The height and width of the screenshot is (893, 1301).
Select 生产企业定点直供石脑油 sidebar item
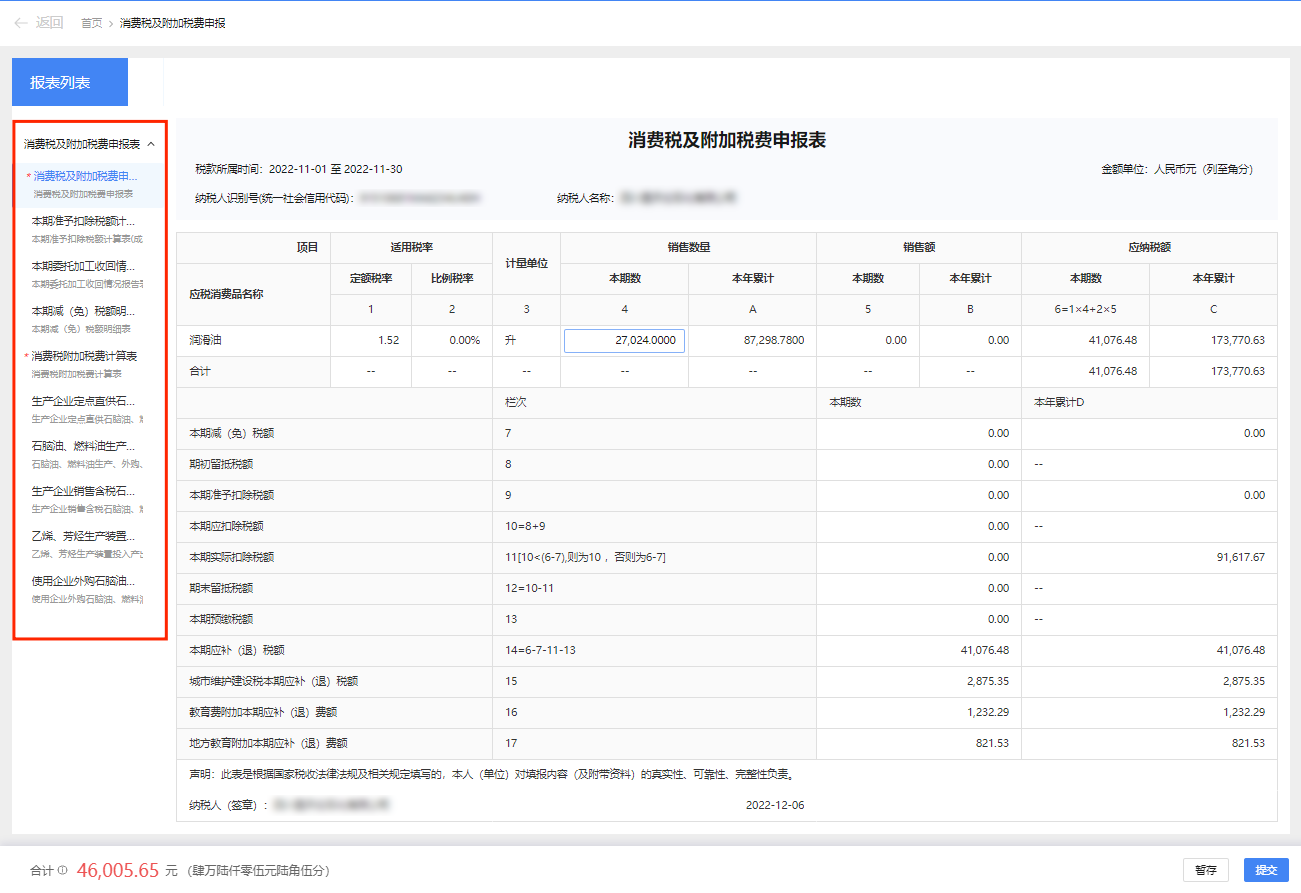[84, 401]
